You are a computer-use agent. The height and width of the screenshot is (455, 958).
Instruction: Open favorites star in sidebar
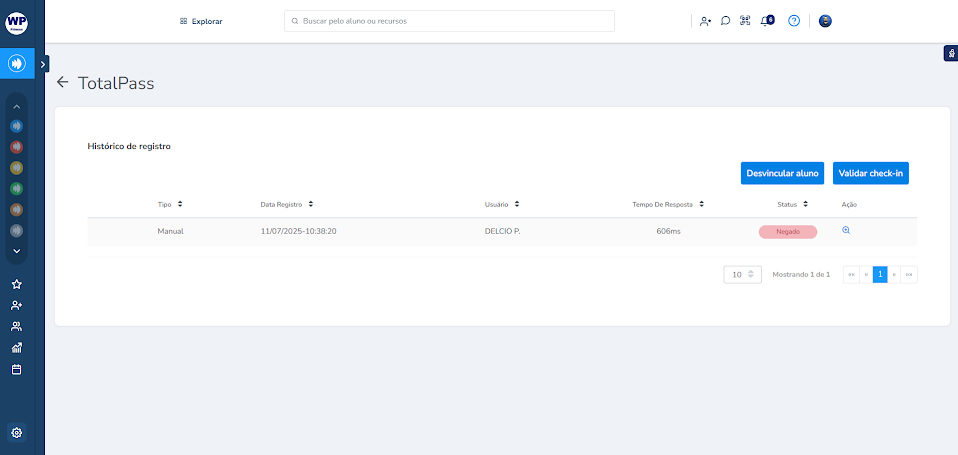pyautogui.click(x=17, y=284)
